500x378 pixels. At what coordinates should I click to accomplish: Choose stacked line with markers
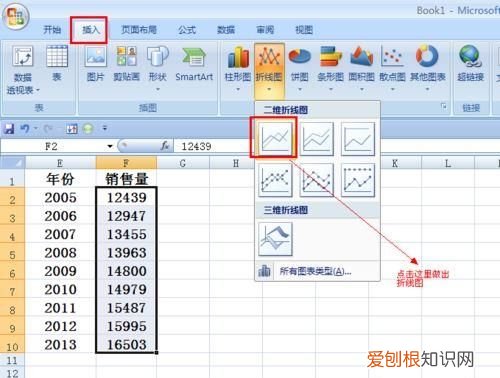[x=316, y=180]
